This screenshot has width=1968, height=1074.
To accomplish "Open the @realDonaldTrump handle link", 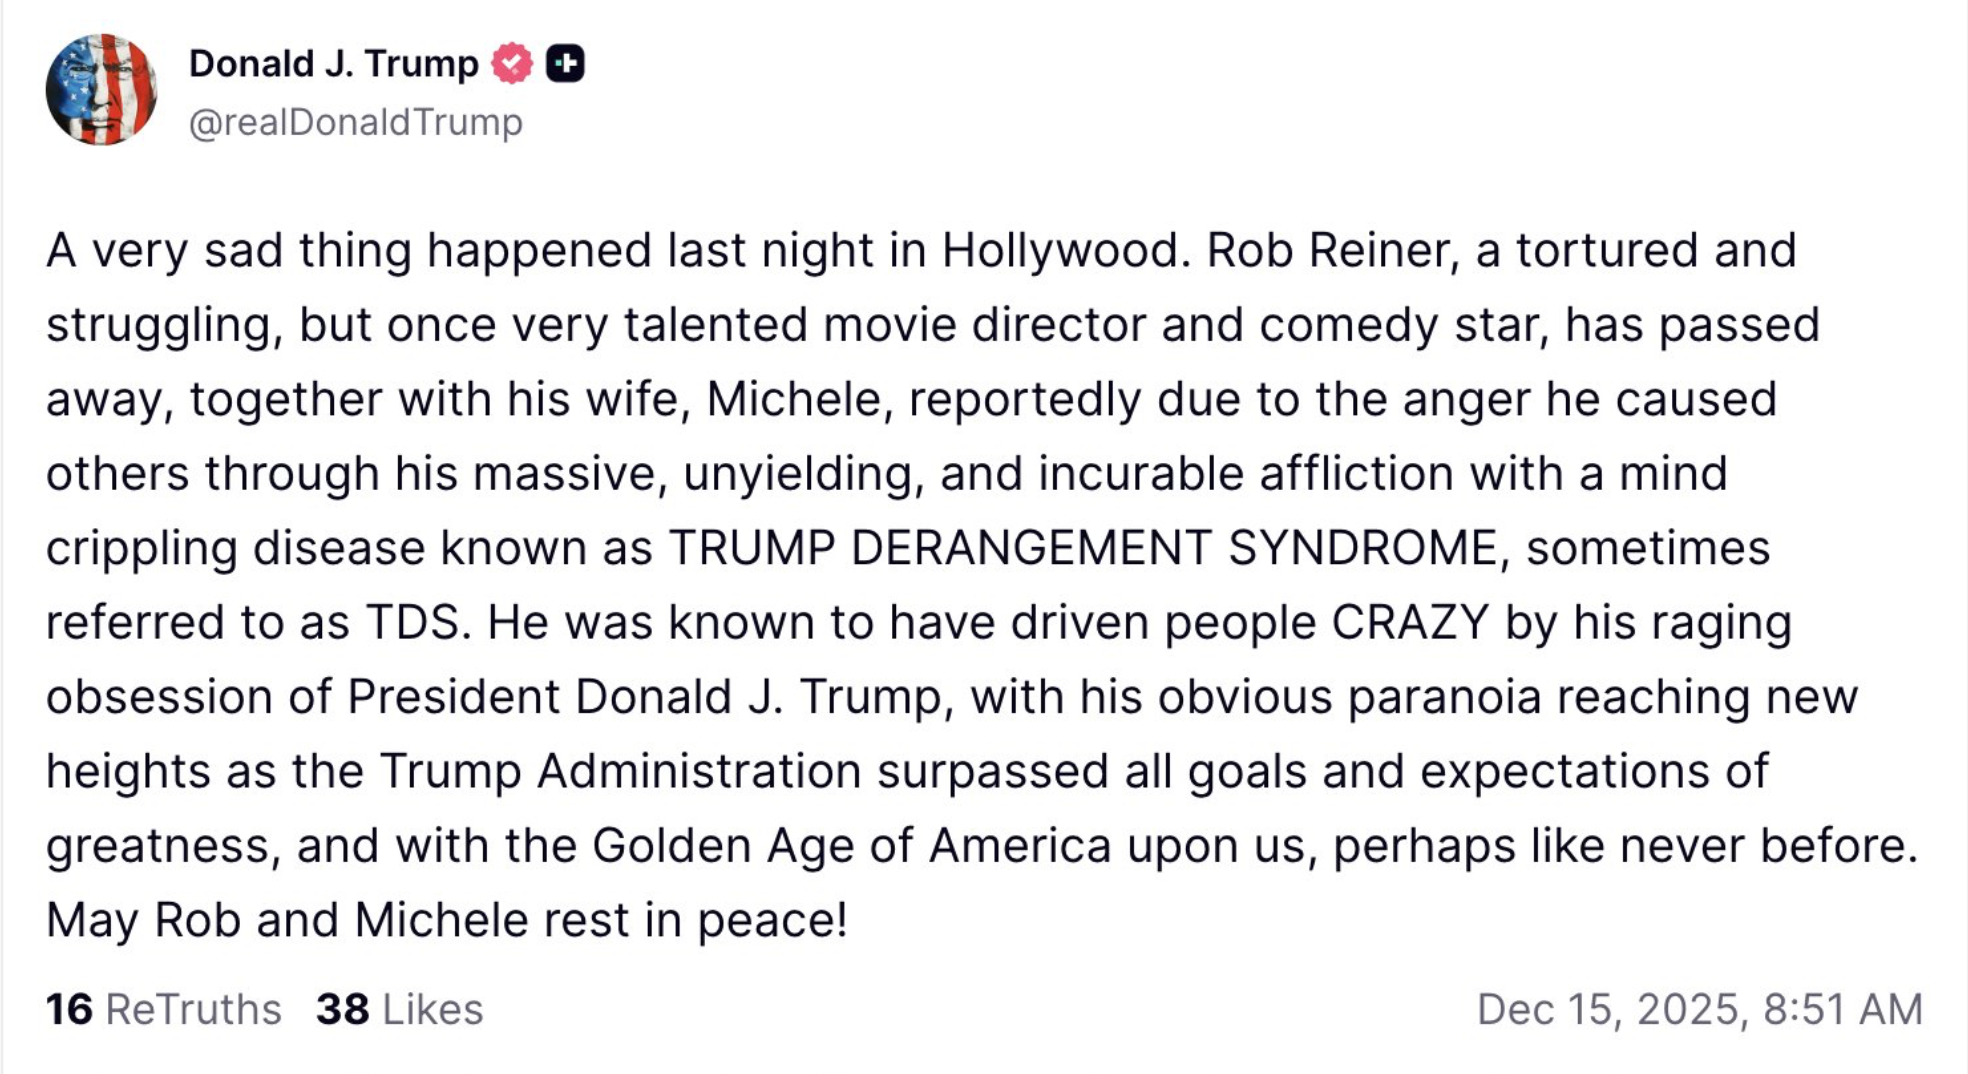I will (x=355, y=122).
